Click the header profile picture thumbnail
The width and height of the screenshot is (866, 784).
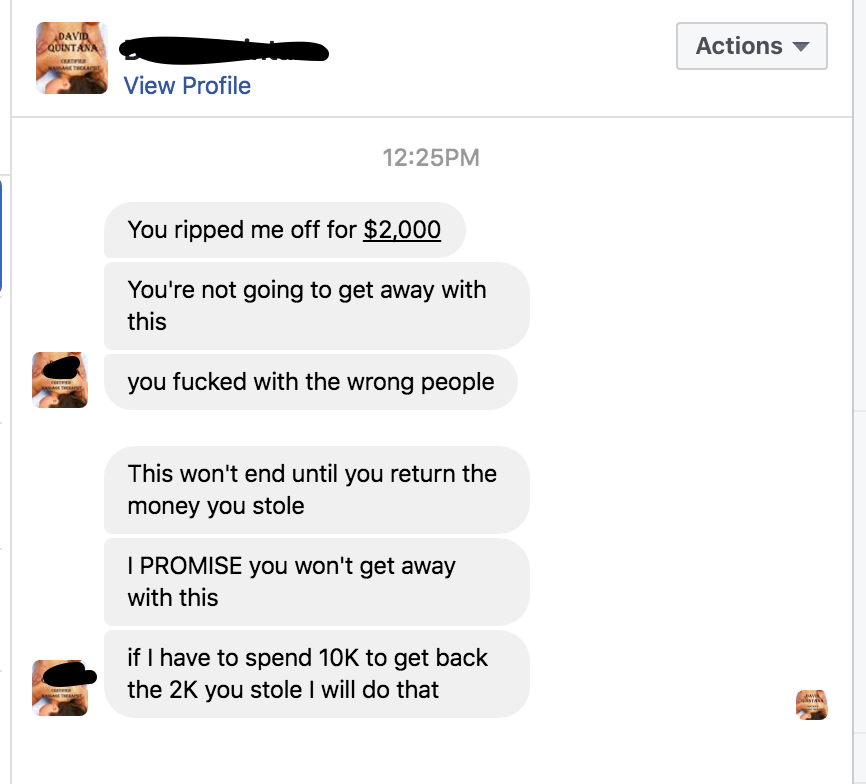tap(71, 58)
